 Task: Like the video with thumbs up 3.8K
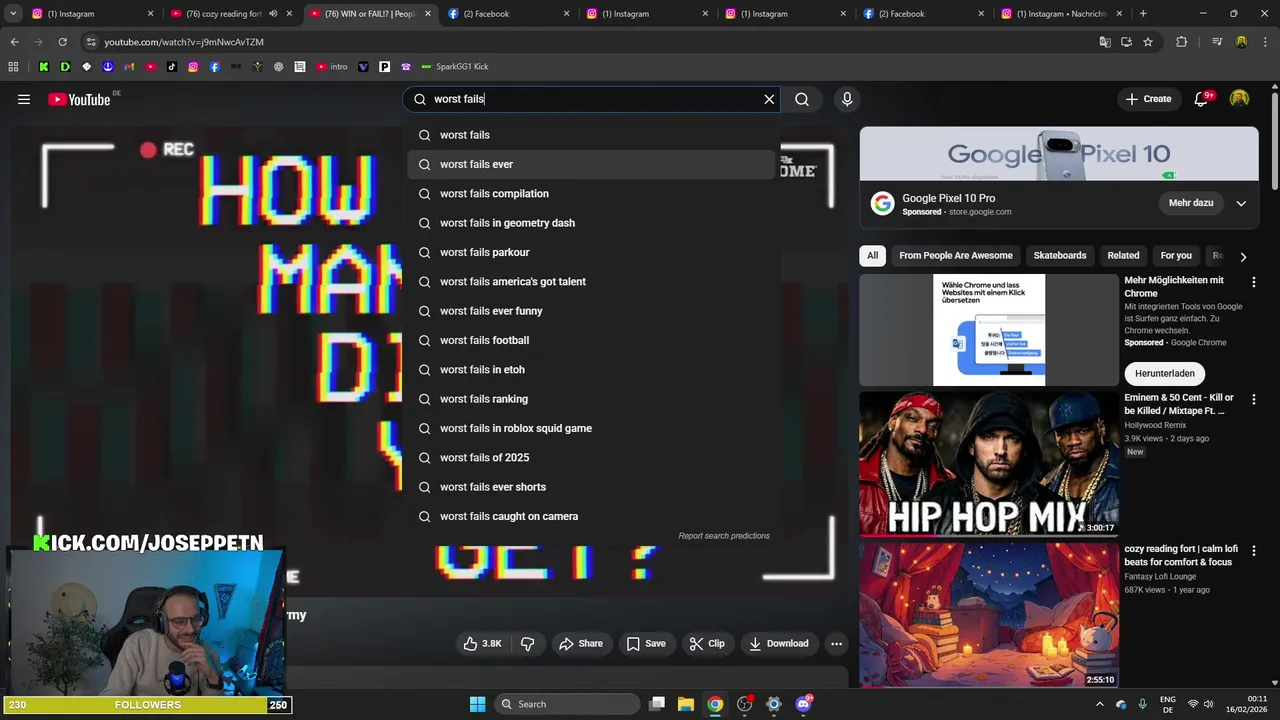pos(482,644)
